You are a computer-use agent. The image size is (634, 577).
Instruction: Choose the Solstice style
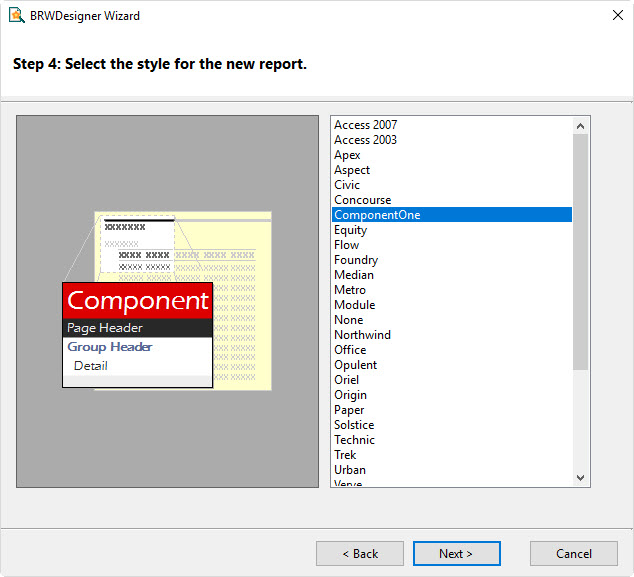pos(452,424)
